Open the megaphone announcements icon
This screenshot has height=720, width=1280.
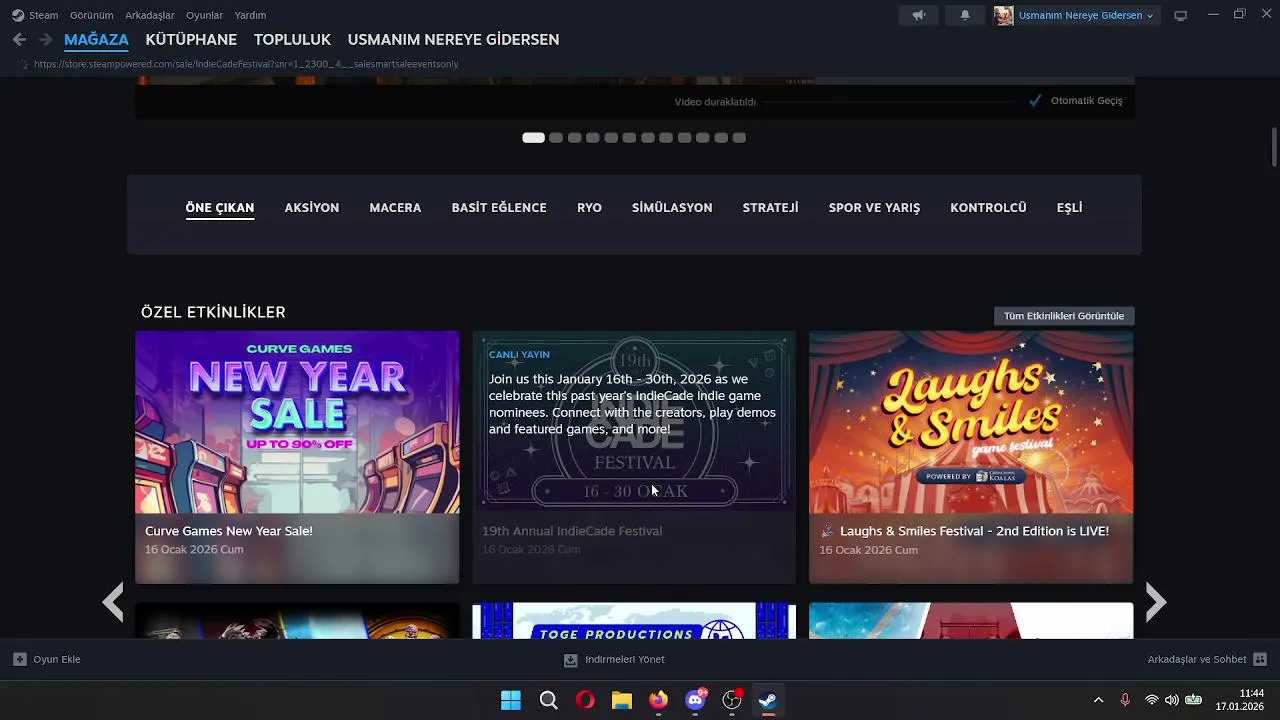pyautogui.click(x=918, y=15)
